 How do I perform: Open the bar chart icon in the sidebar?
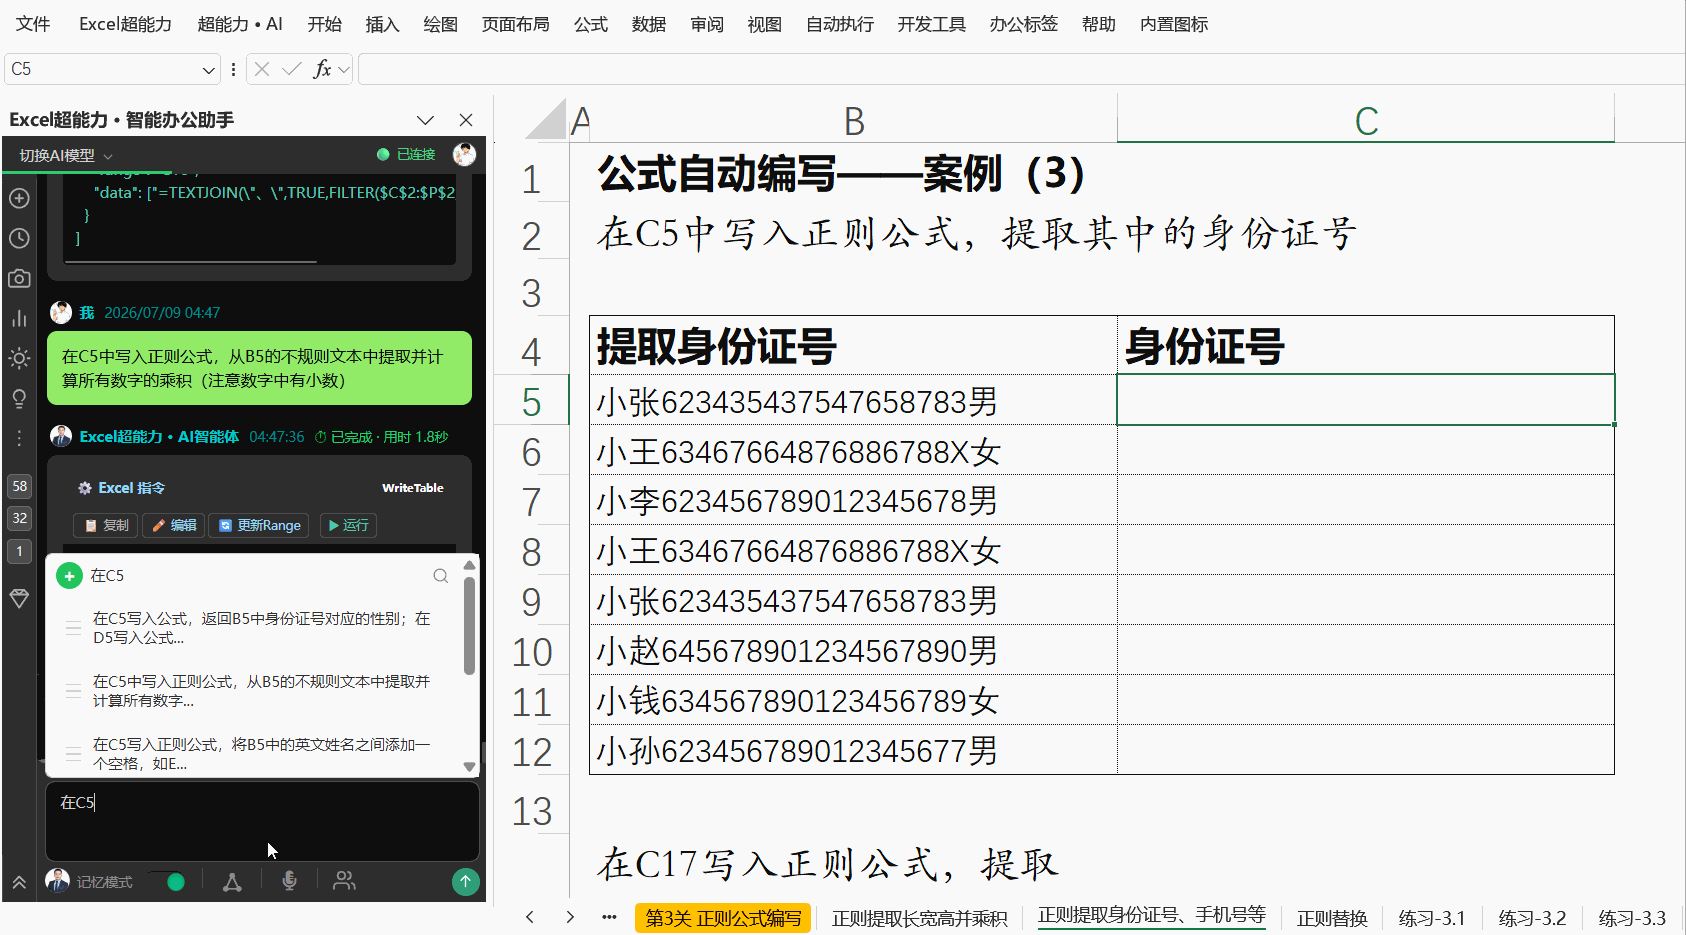[19, 318]
